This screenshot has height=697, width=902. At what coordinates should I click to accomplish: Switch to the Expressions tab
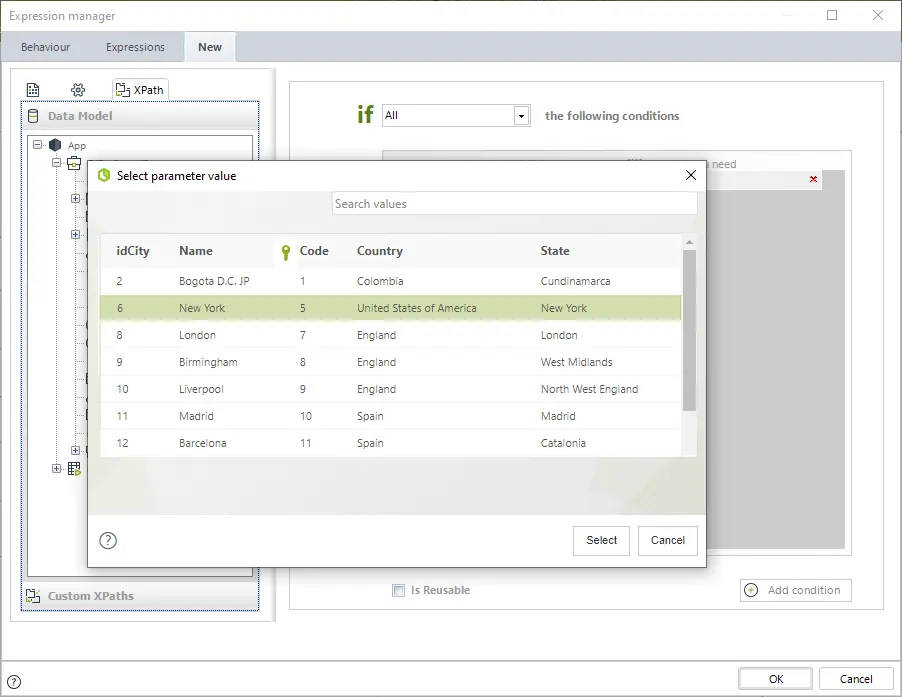135,47
